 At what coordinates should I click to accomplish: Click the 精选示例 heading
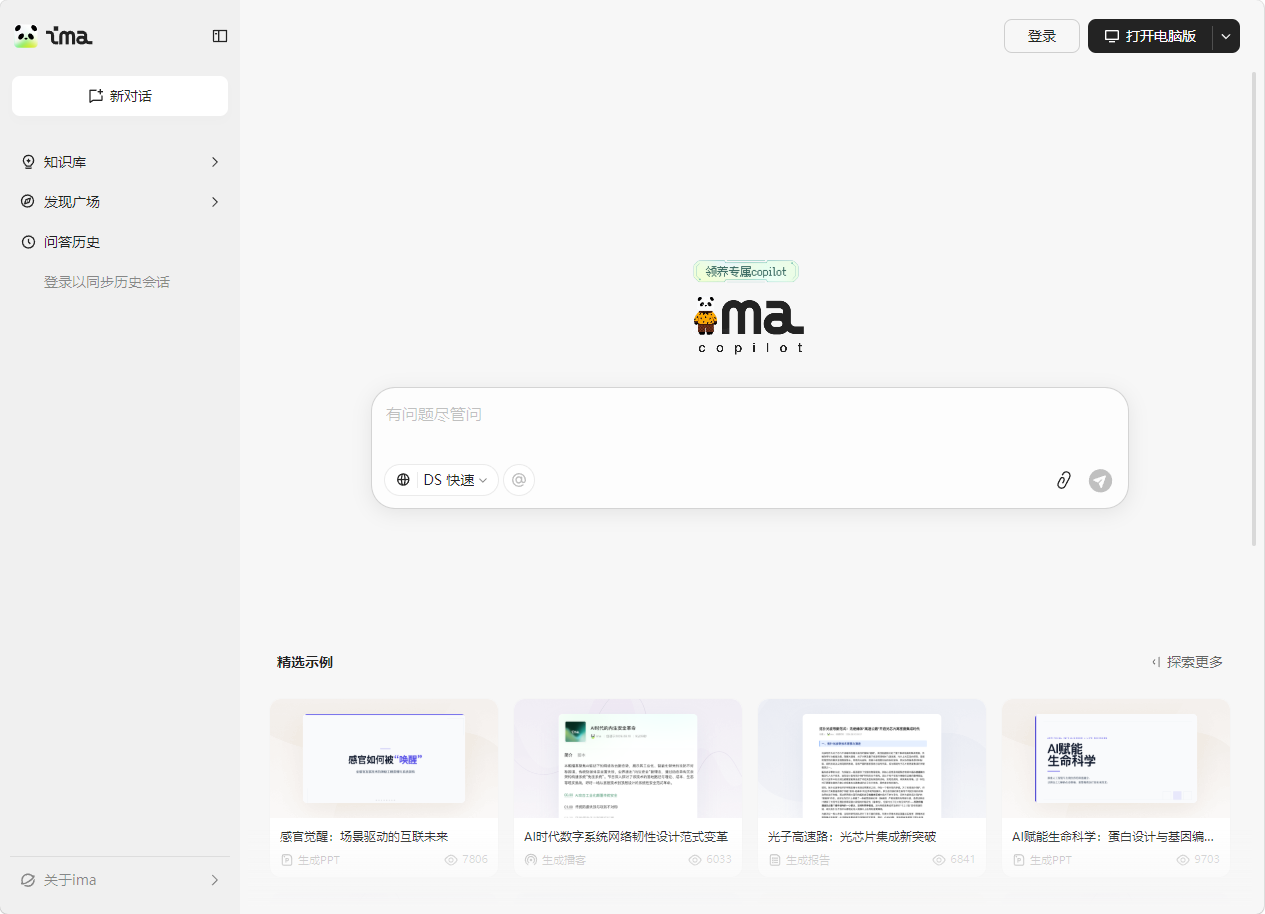[x=305, y=662]
